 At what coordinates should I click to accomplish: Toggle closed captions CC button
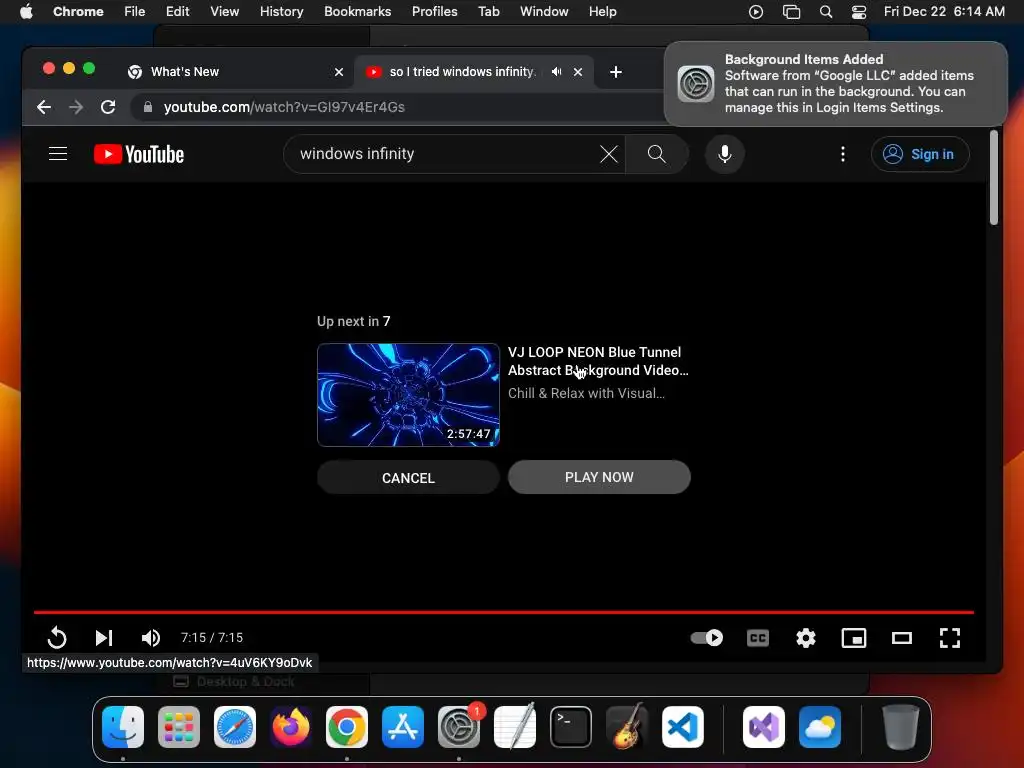758,638
